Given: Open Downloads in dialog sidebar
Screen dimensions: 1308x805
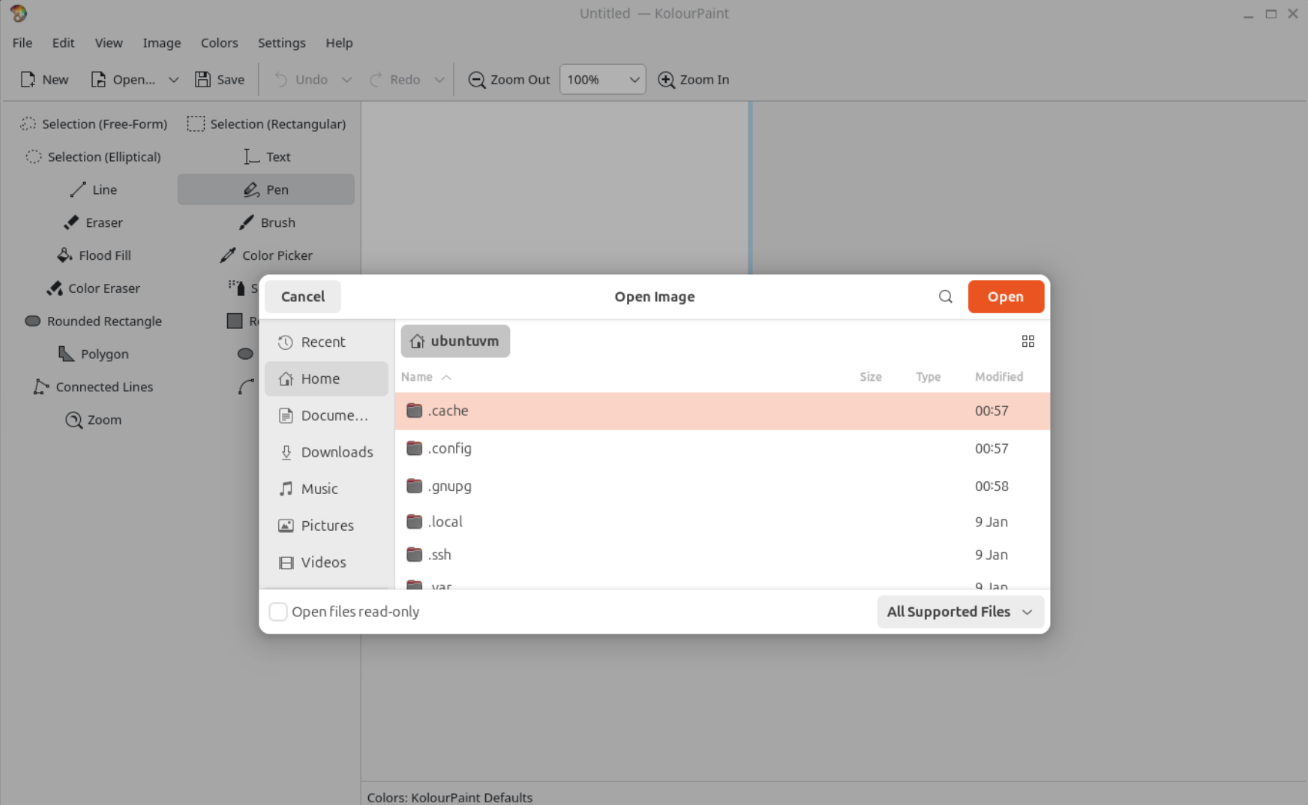Looking at the screenshot, I should click(x=326, y=452).
